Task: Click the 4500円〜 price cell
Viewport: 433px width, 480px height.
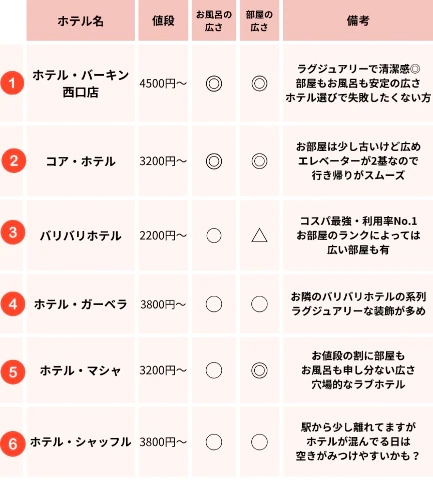Action: click(x=163, y=83)
